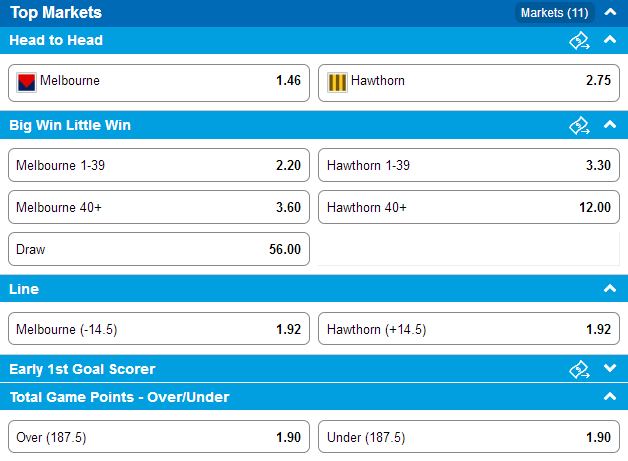Expand the Early 1st Goal Scorer market

610,368
